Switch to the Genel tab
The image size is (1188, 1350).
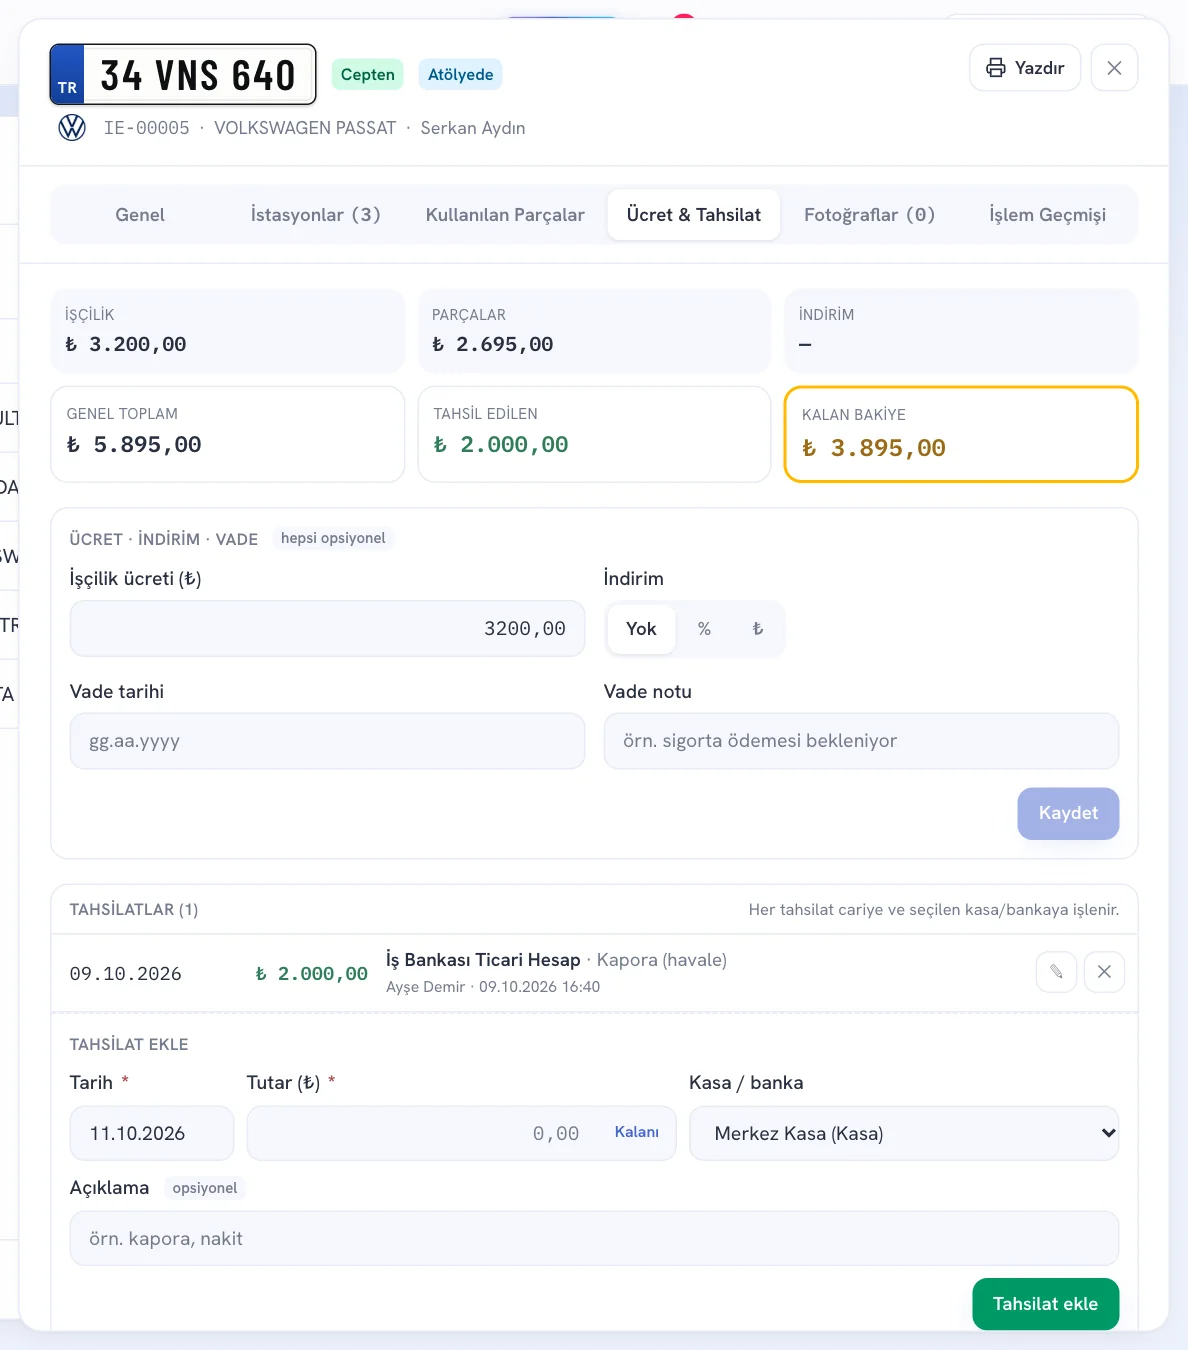[140, 215]
